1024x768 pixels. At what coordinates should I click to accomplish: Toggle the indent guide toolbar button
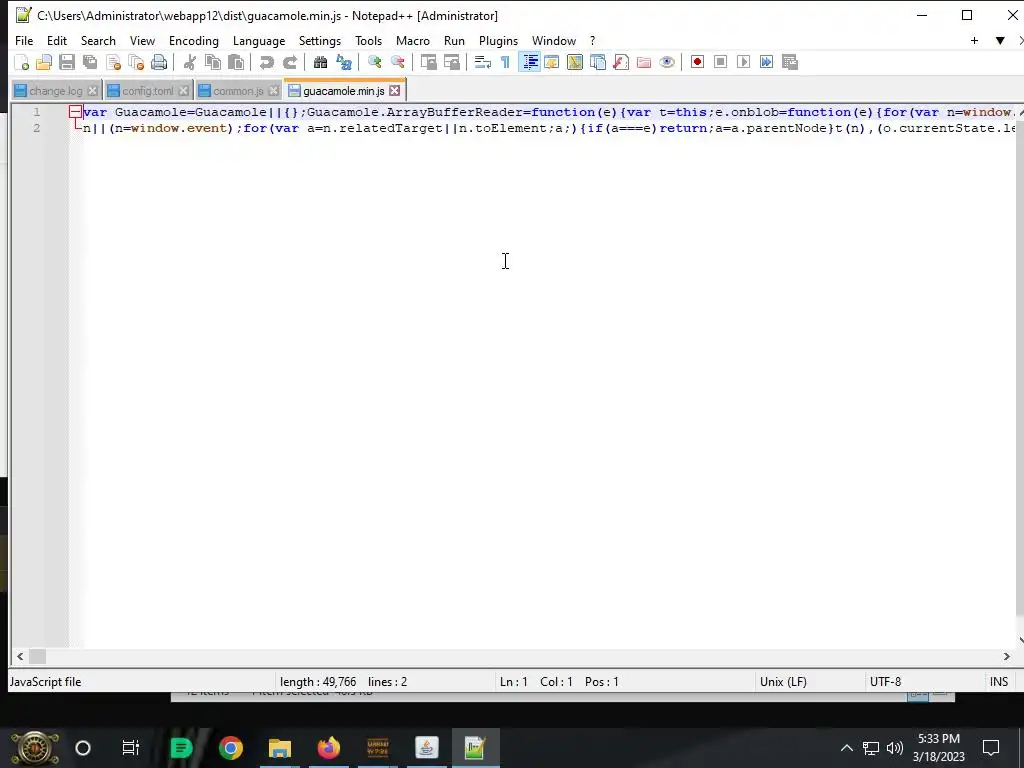(529, 62)
